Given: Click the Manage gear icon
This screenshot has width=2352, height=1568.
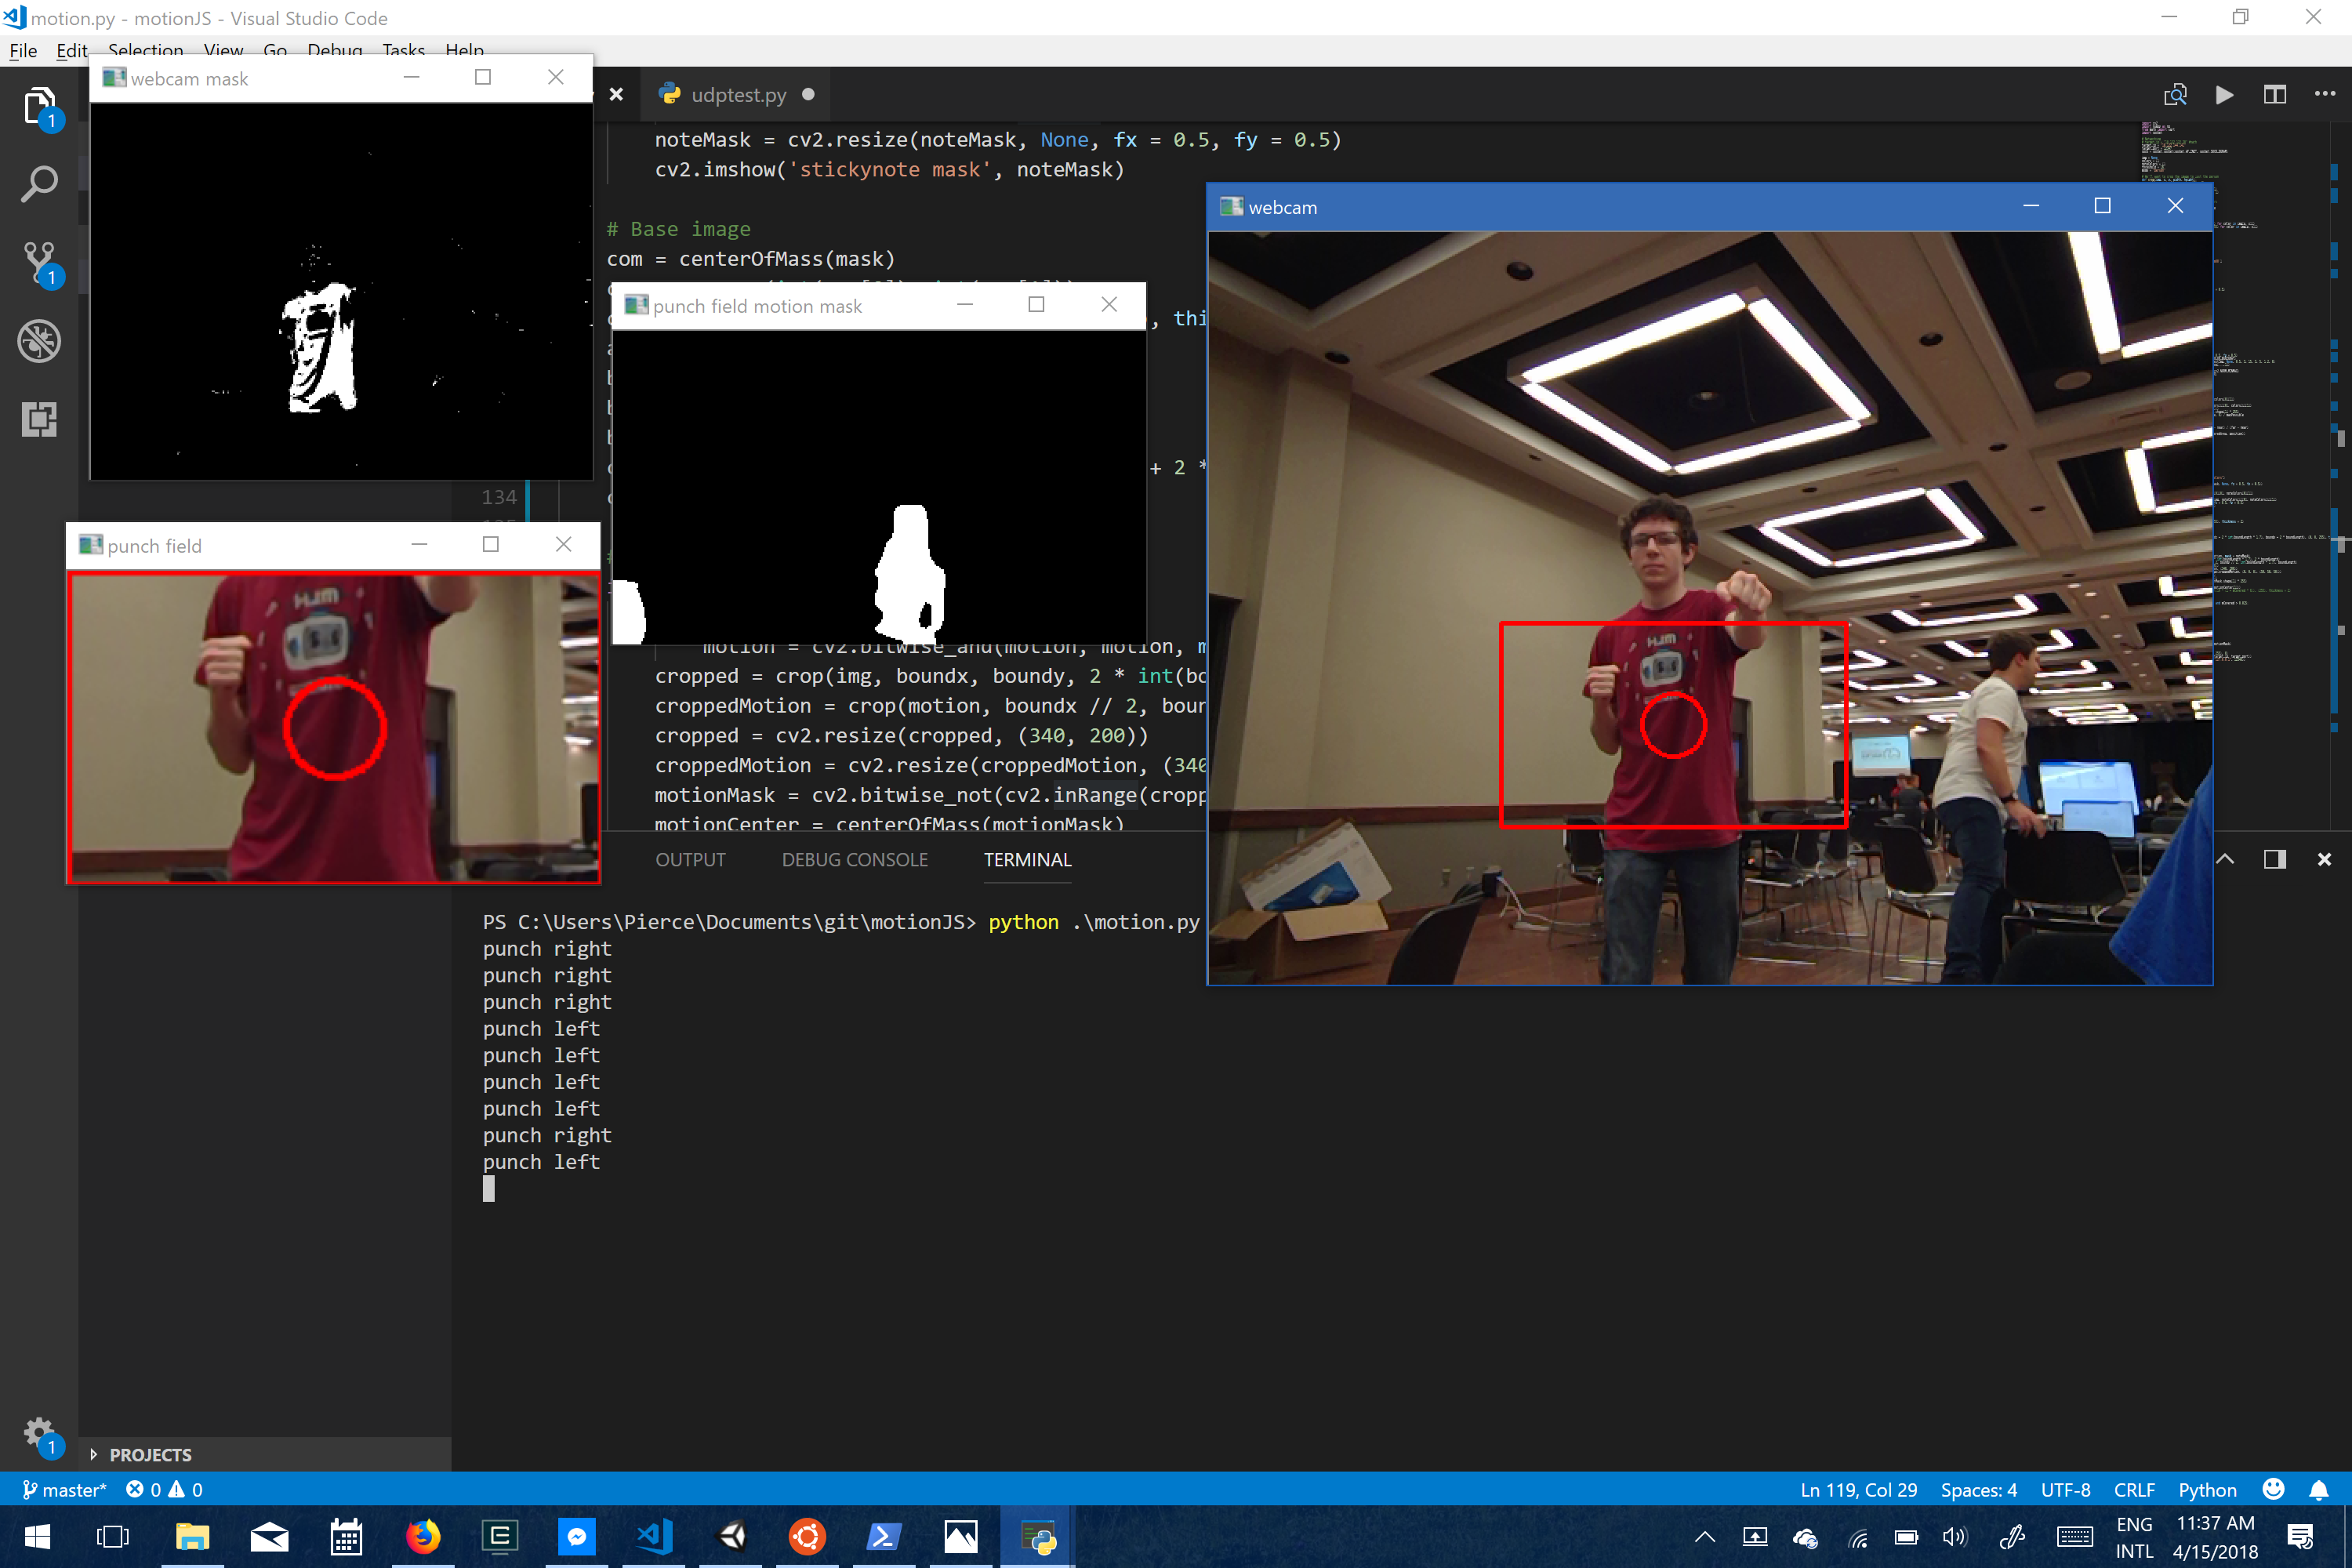Looking at the screenshot, I should [39, 1433].
